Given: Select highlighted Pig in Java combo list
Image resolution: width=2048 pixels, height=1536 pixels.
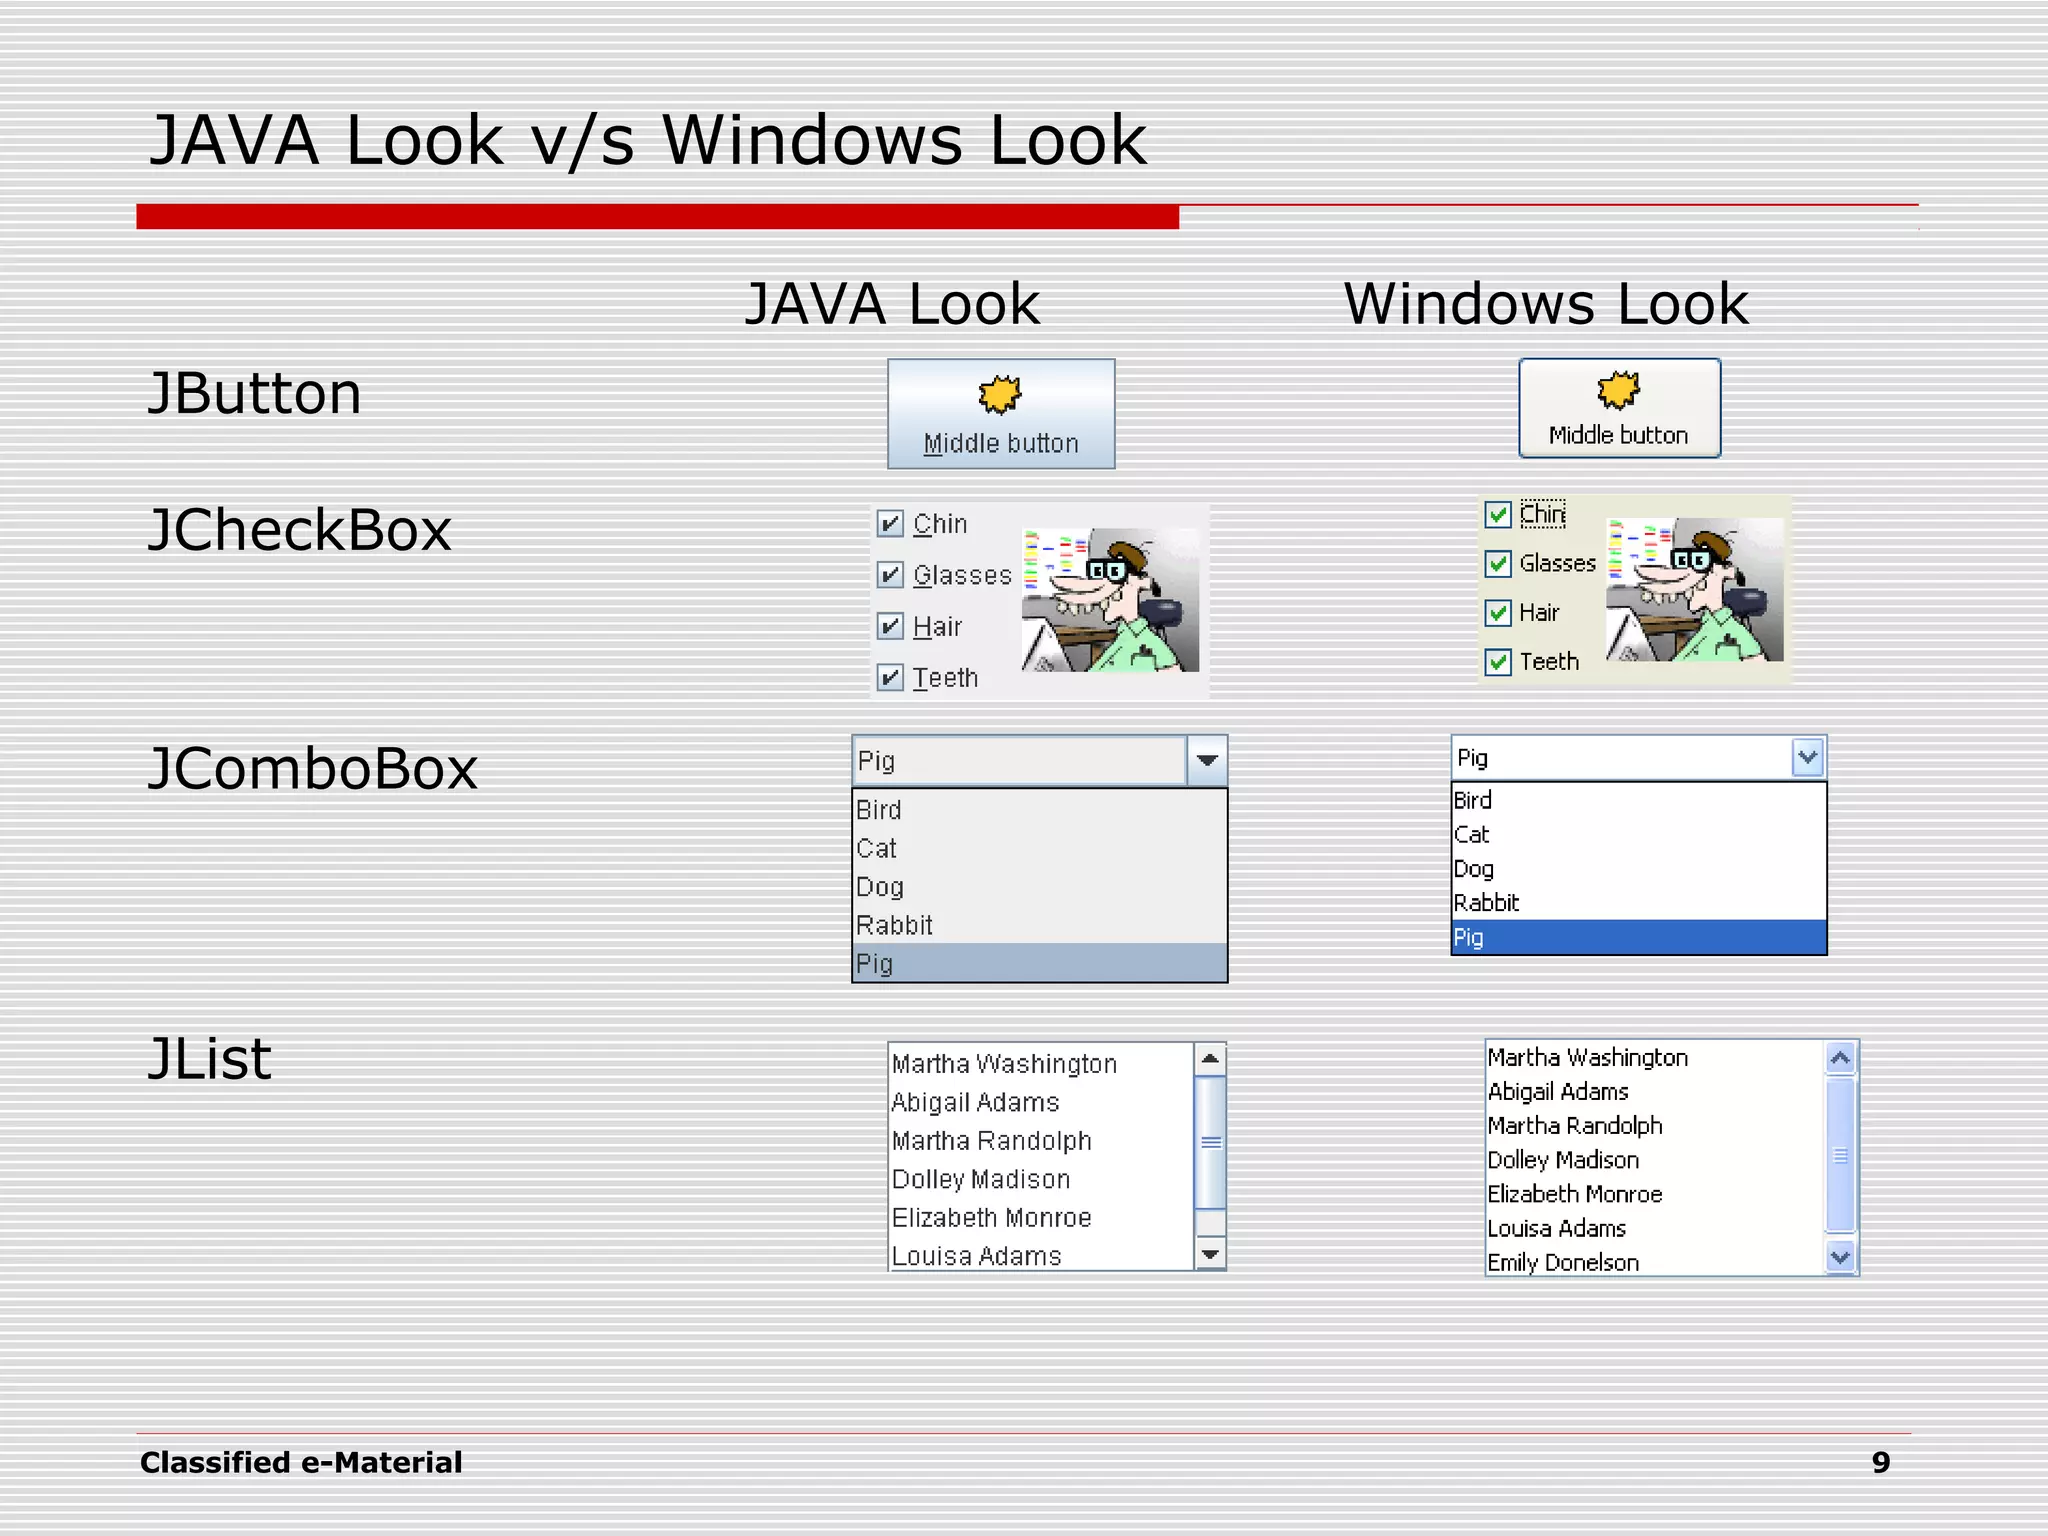Looking at the screenshot, I should pos(1040,963).
